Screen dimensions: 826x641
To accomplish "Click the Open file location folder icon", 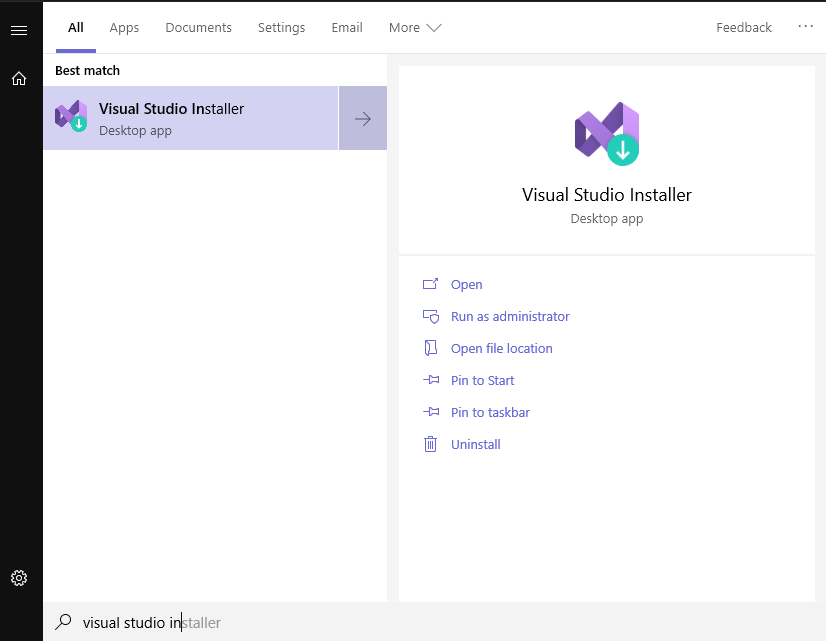I will (x=431, y=349).
